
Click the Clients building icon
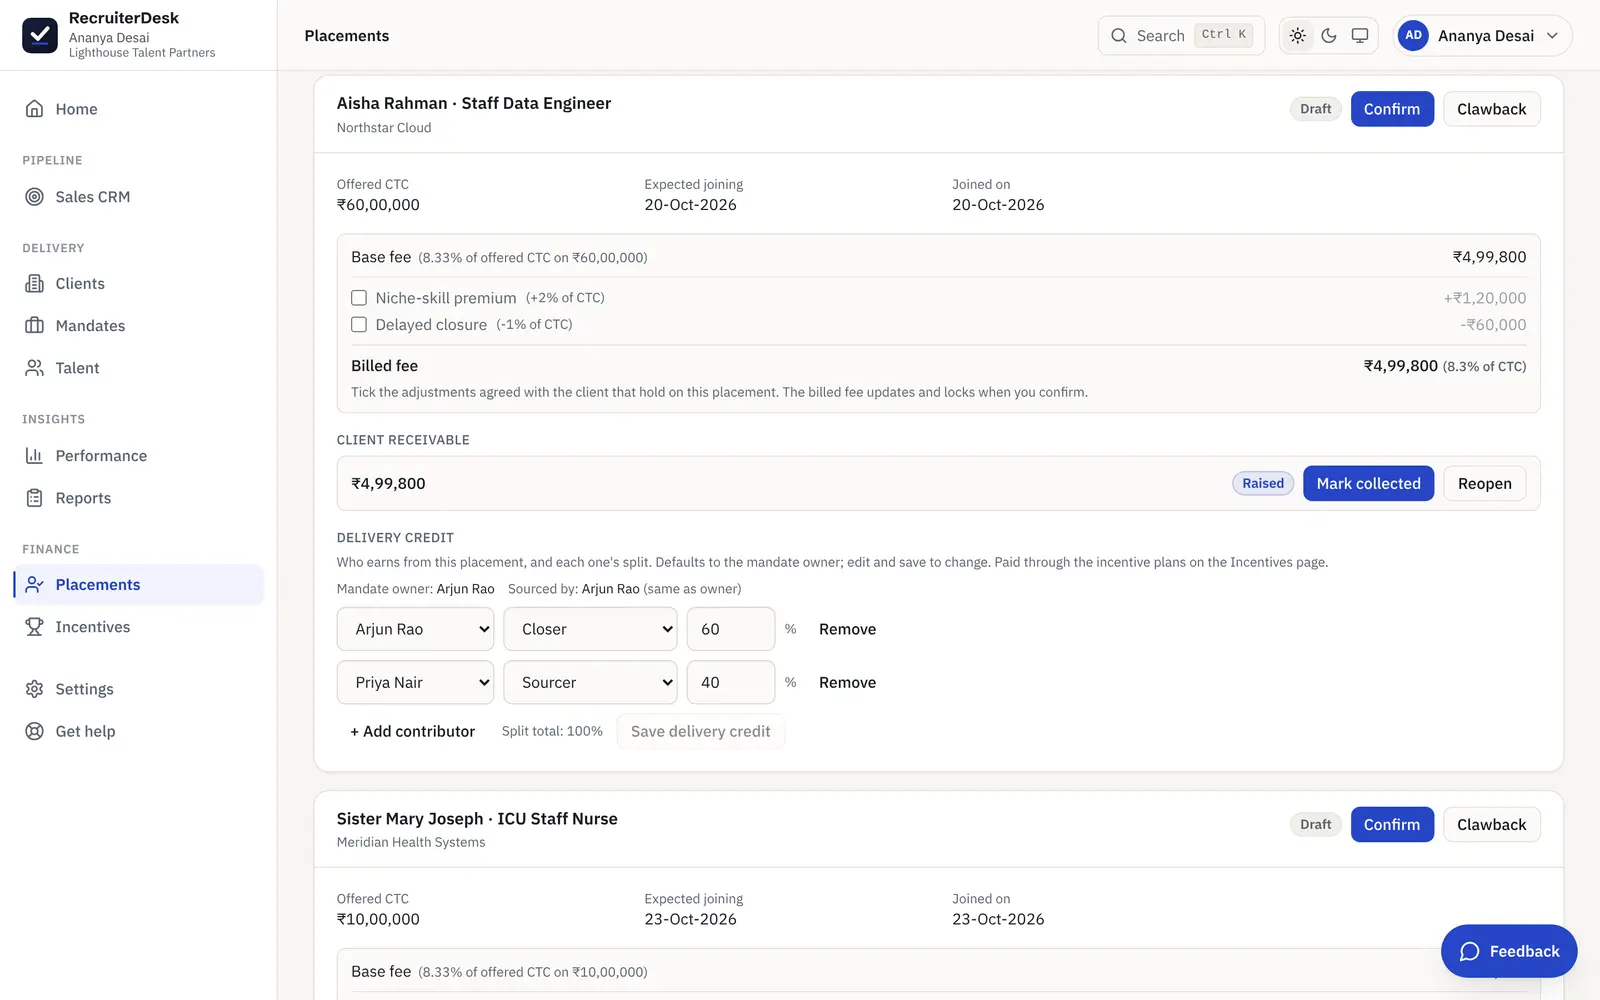click(34, 284)
